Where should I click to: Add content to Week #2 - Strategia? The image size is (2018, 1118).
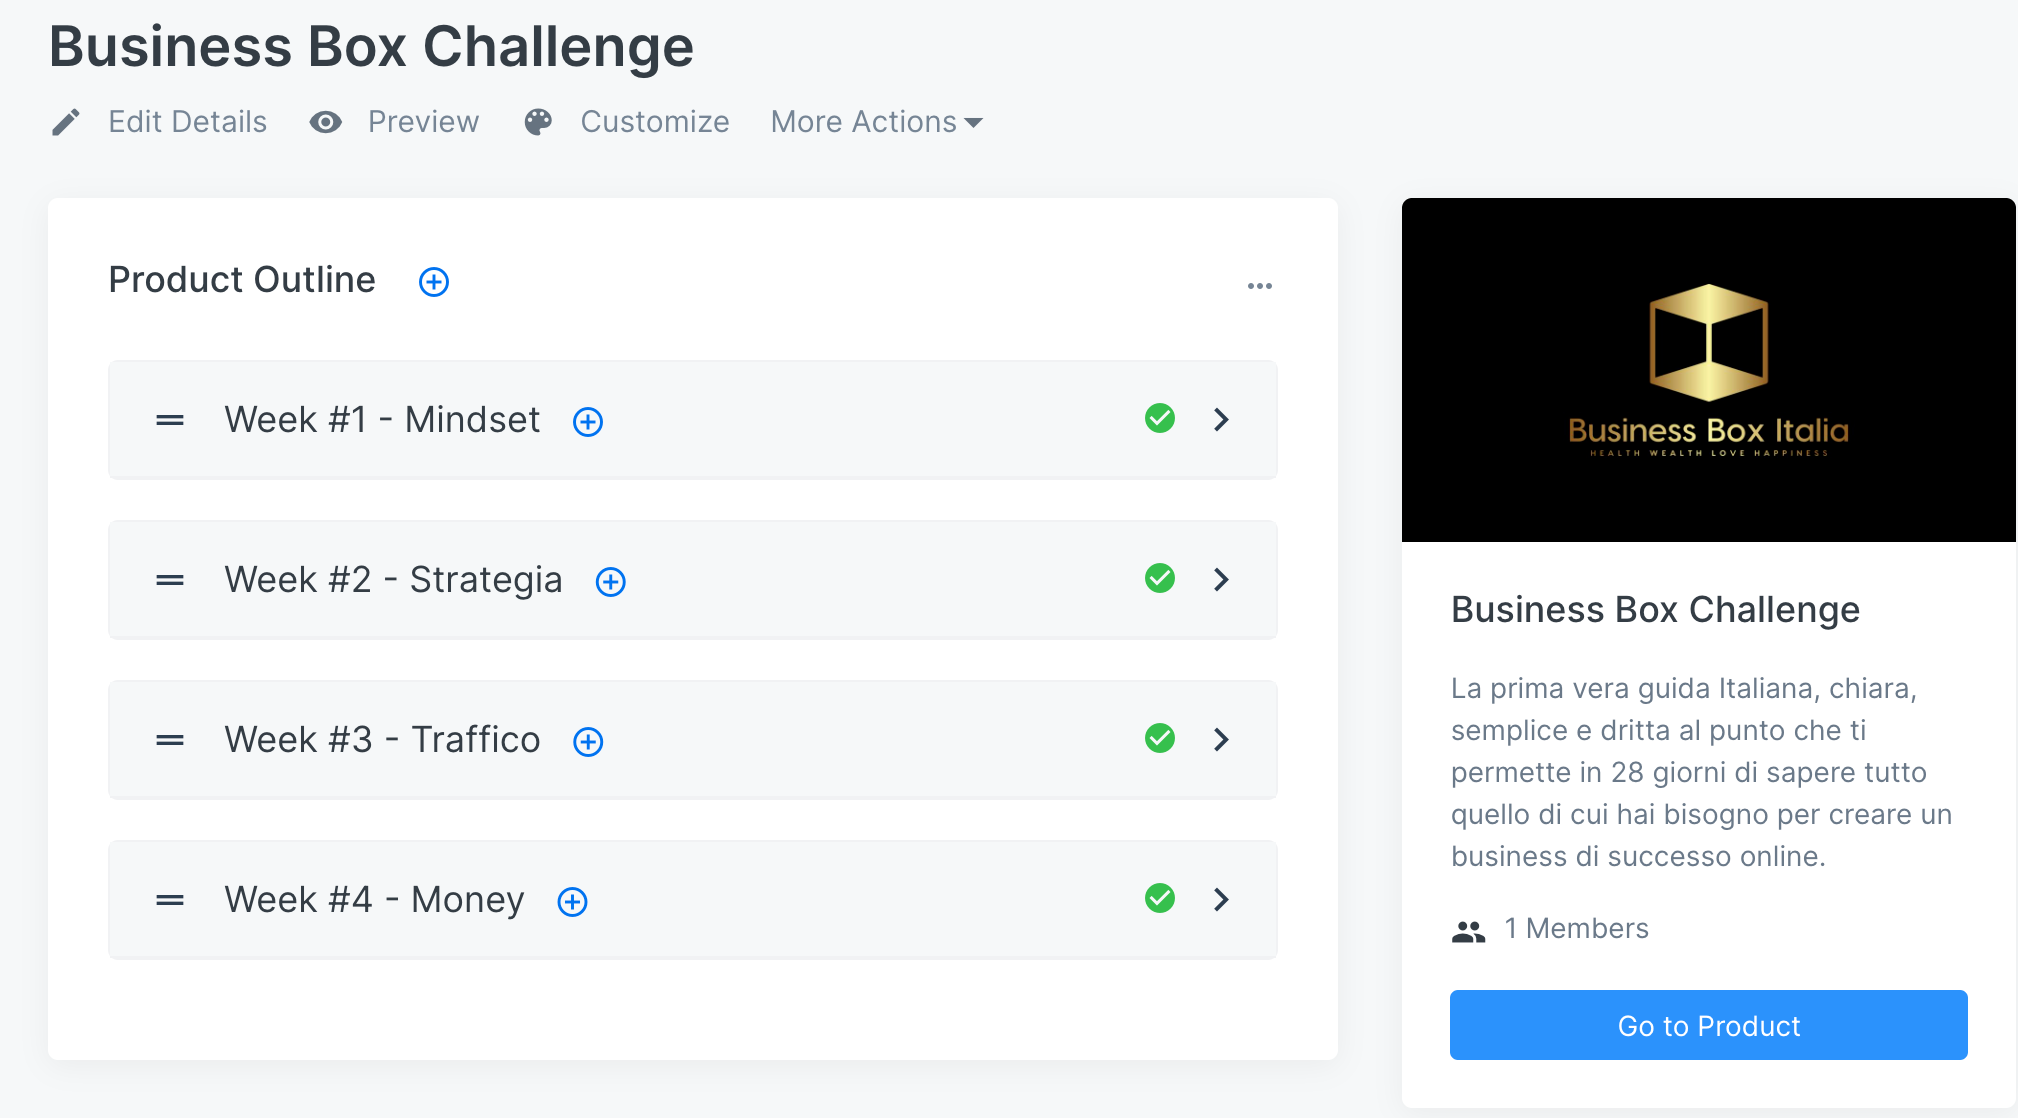click(x=611, y=582)
